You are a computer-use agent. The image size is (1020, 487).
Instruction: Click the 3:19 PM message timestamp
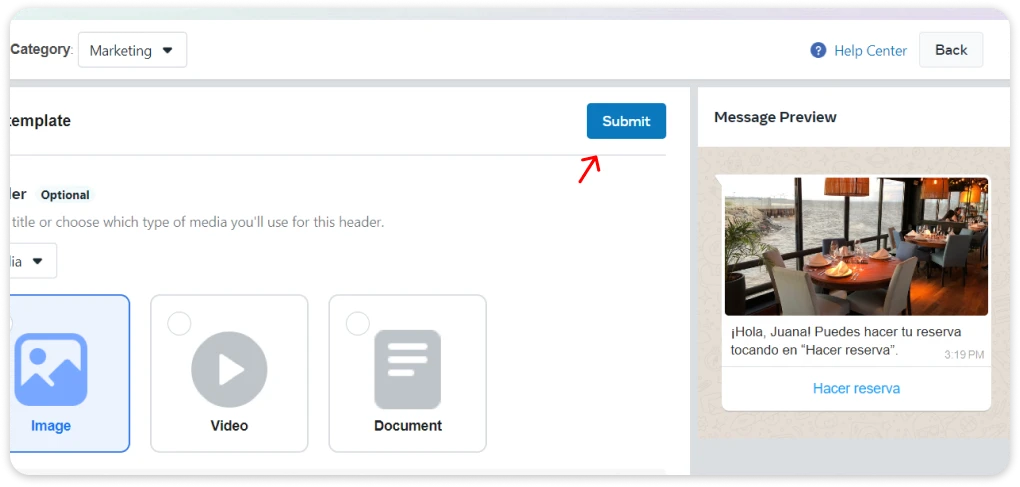coord(963,355)
